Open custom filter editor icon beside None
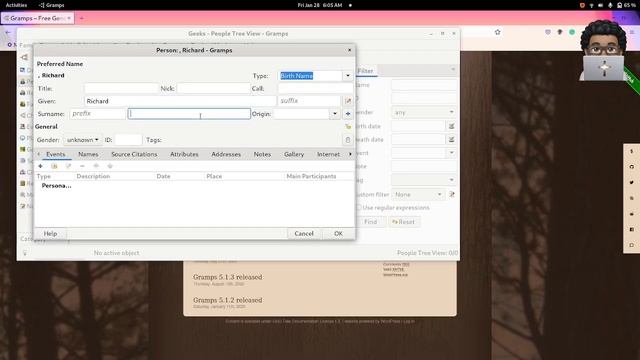Image resolution: width=640 pixels, height=360 pixels. pyautogui.click(x=451, y=194)
